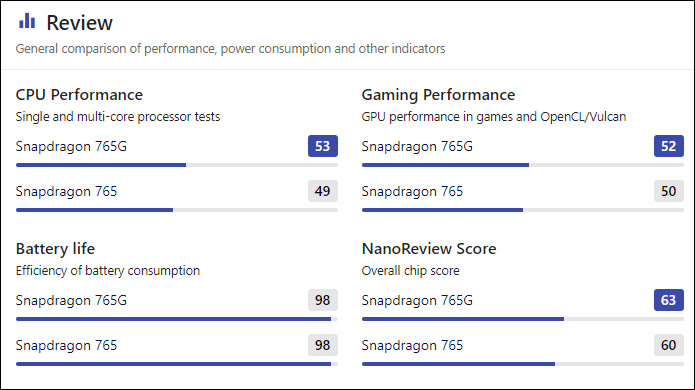Screen dimensions: 695x390
Task: Click Snapdragon 765G label under Gaming Performance
Action: click(x=417, y=146)
